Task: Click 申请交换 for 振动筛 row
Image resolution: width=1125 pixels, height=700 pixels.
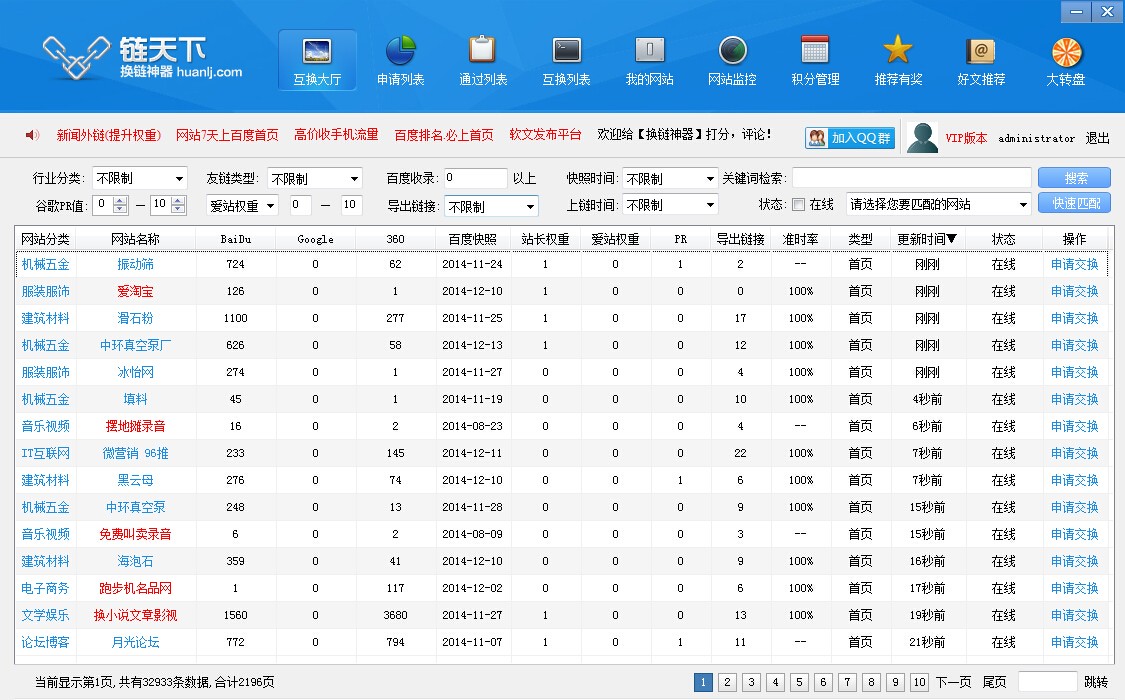Action: click(x=1074, y=265)
